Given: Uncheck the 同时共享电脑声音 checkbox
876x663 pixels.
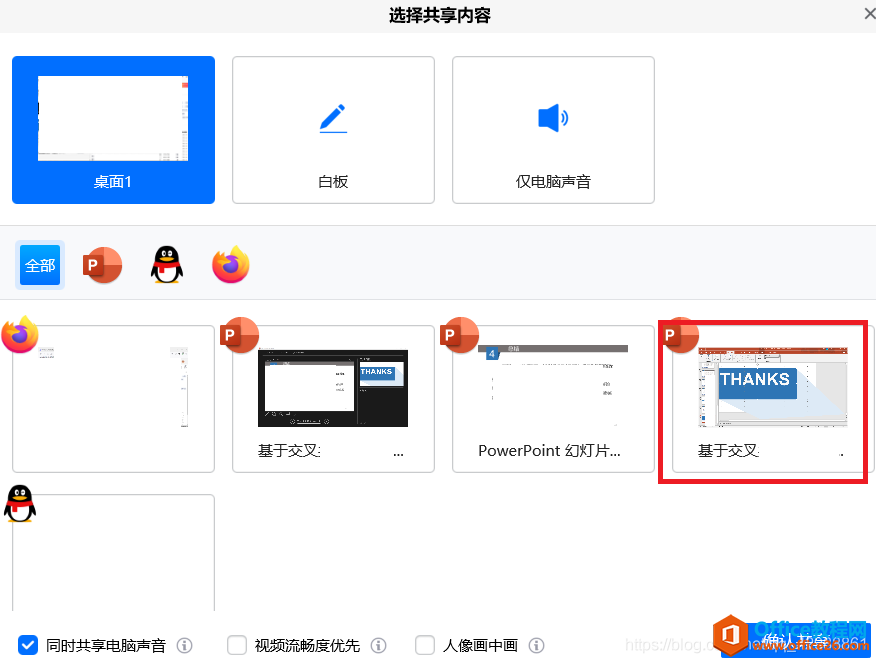Looking at the screenshot, I should click(27, 645).
